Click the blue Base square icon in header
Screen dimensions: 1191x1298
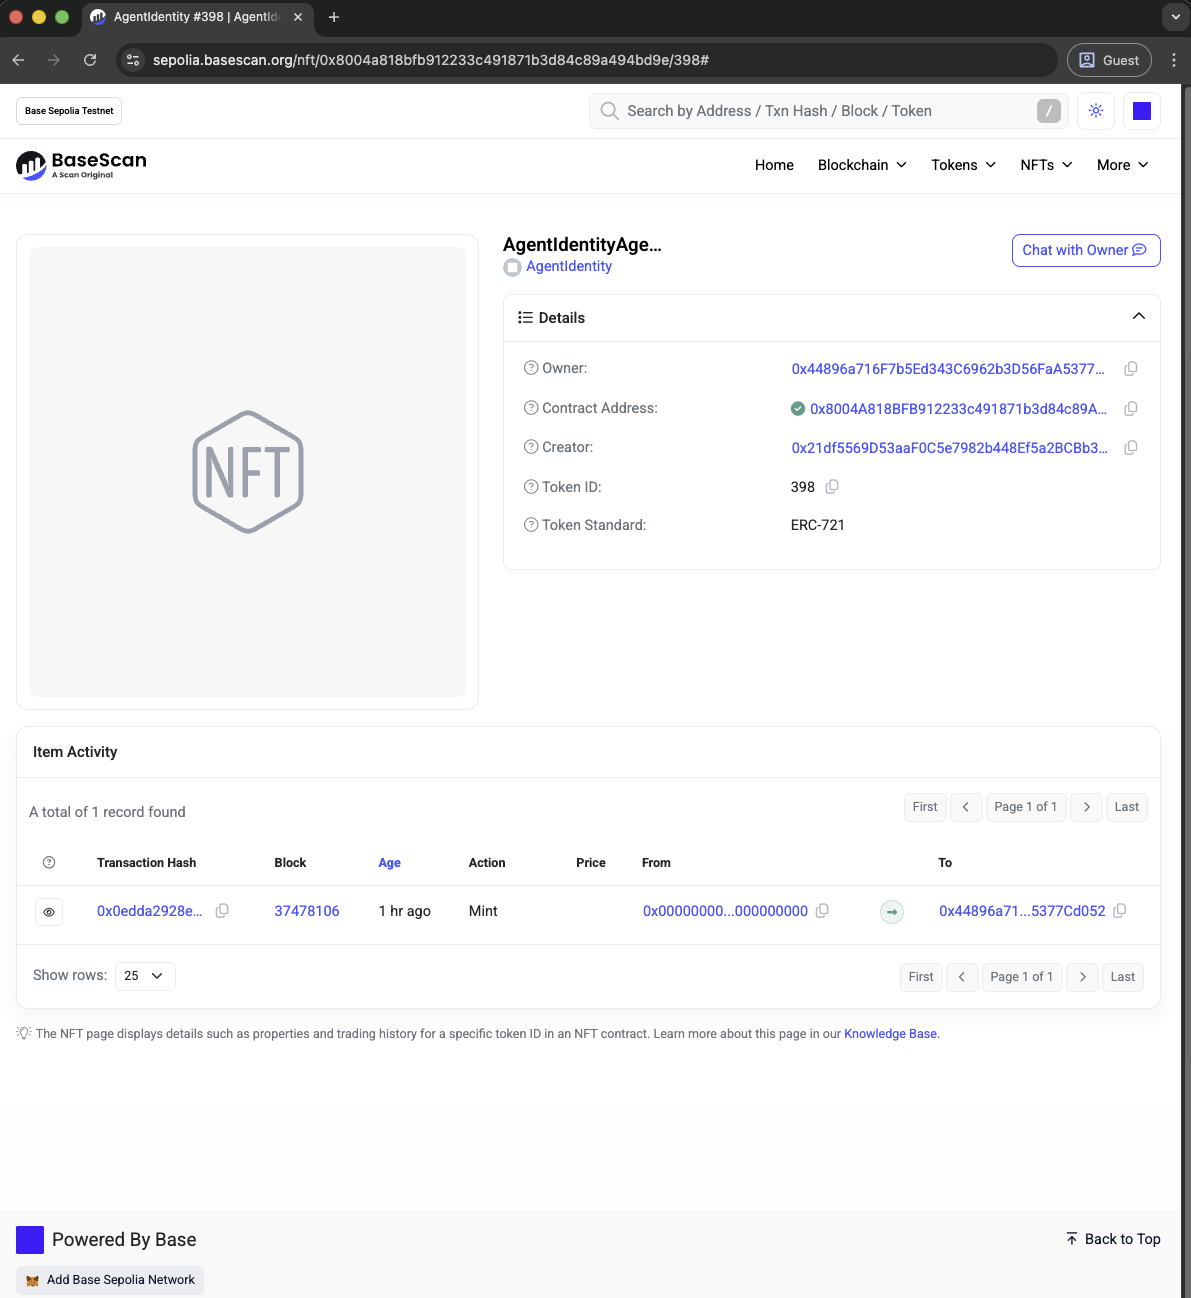point(1142,111)
